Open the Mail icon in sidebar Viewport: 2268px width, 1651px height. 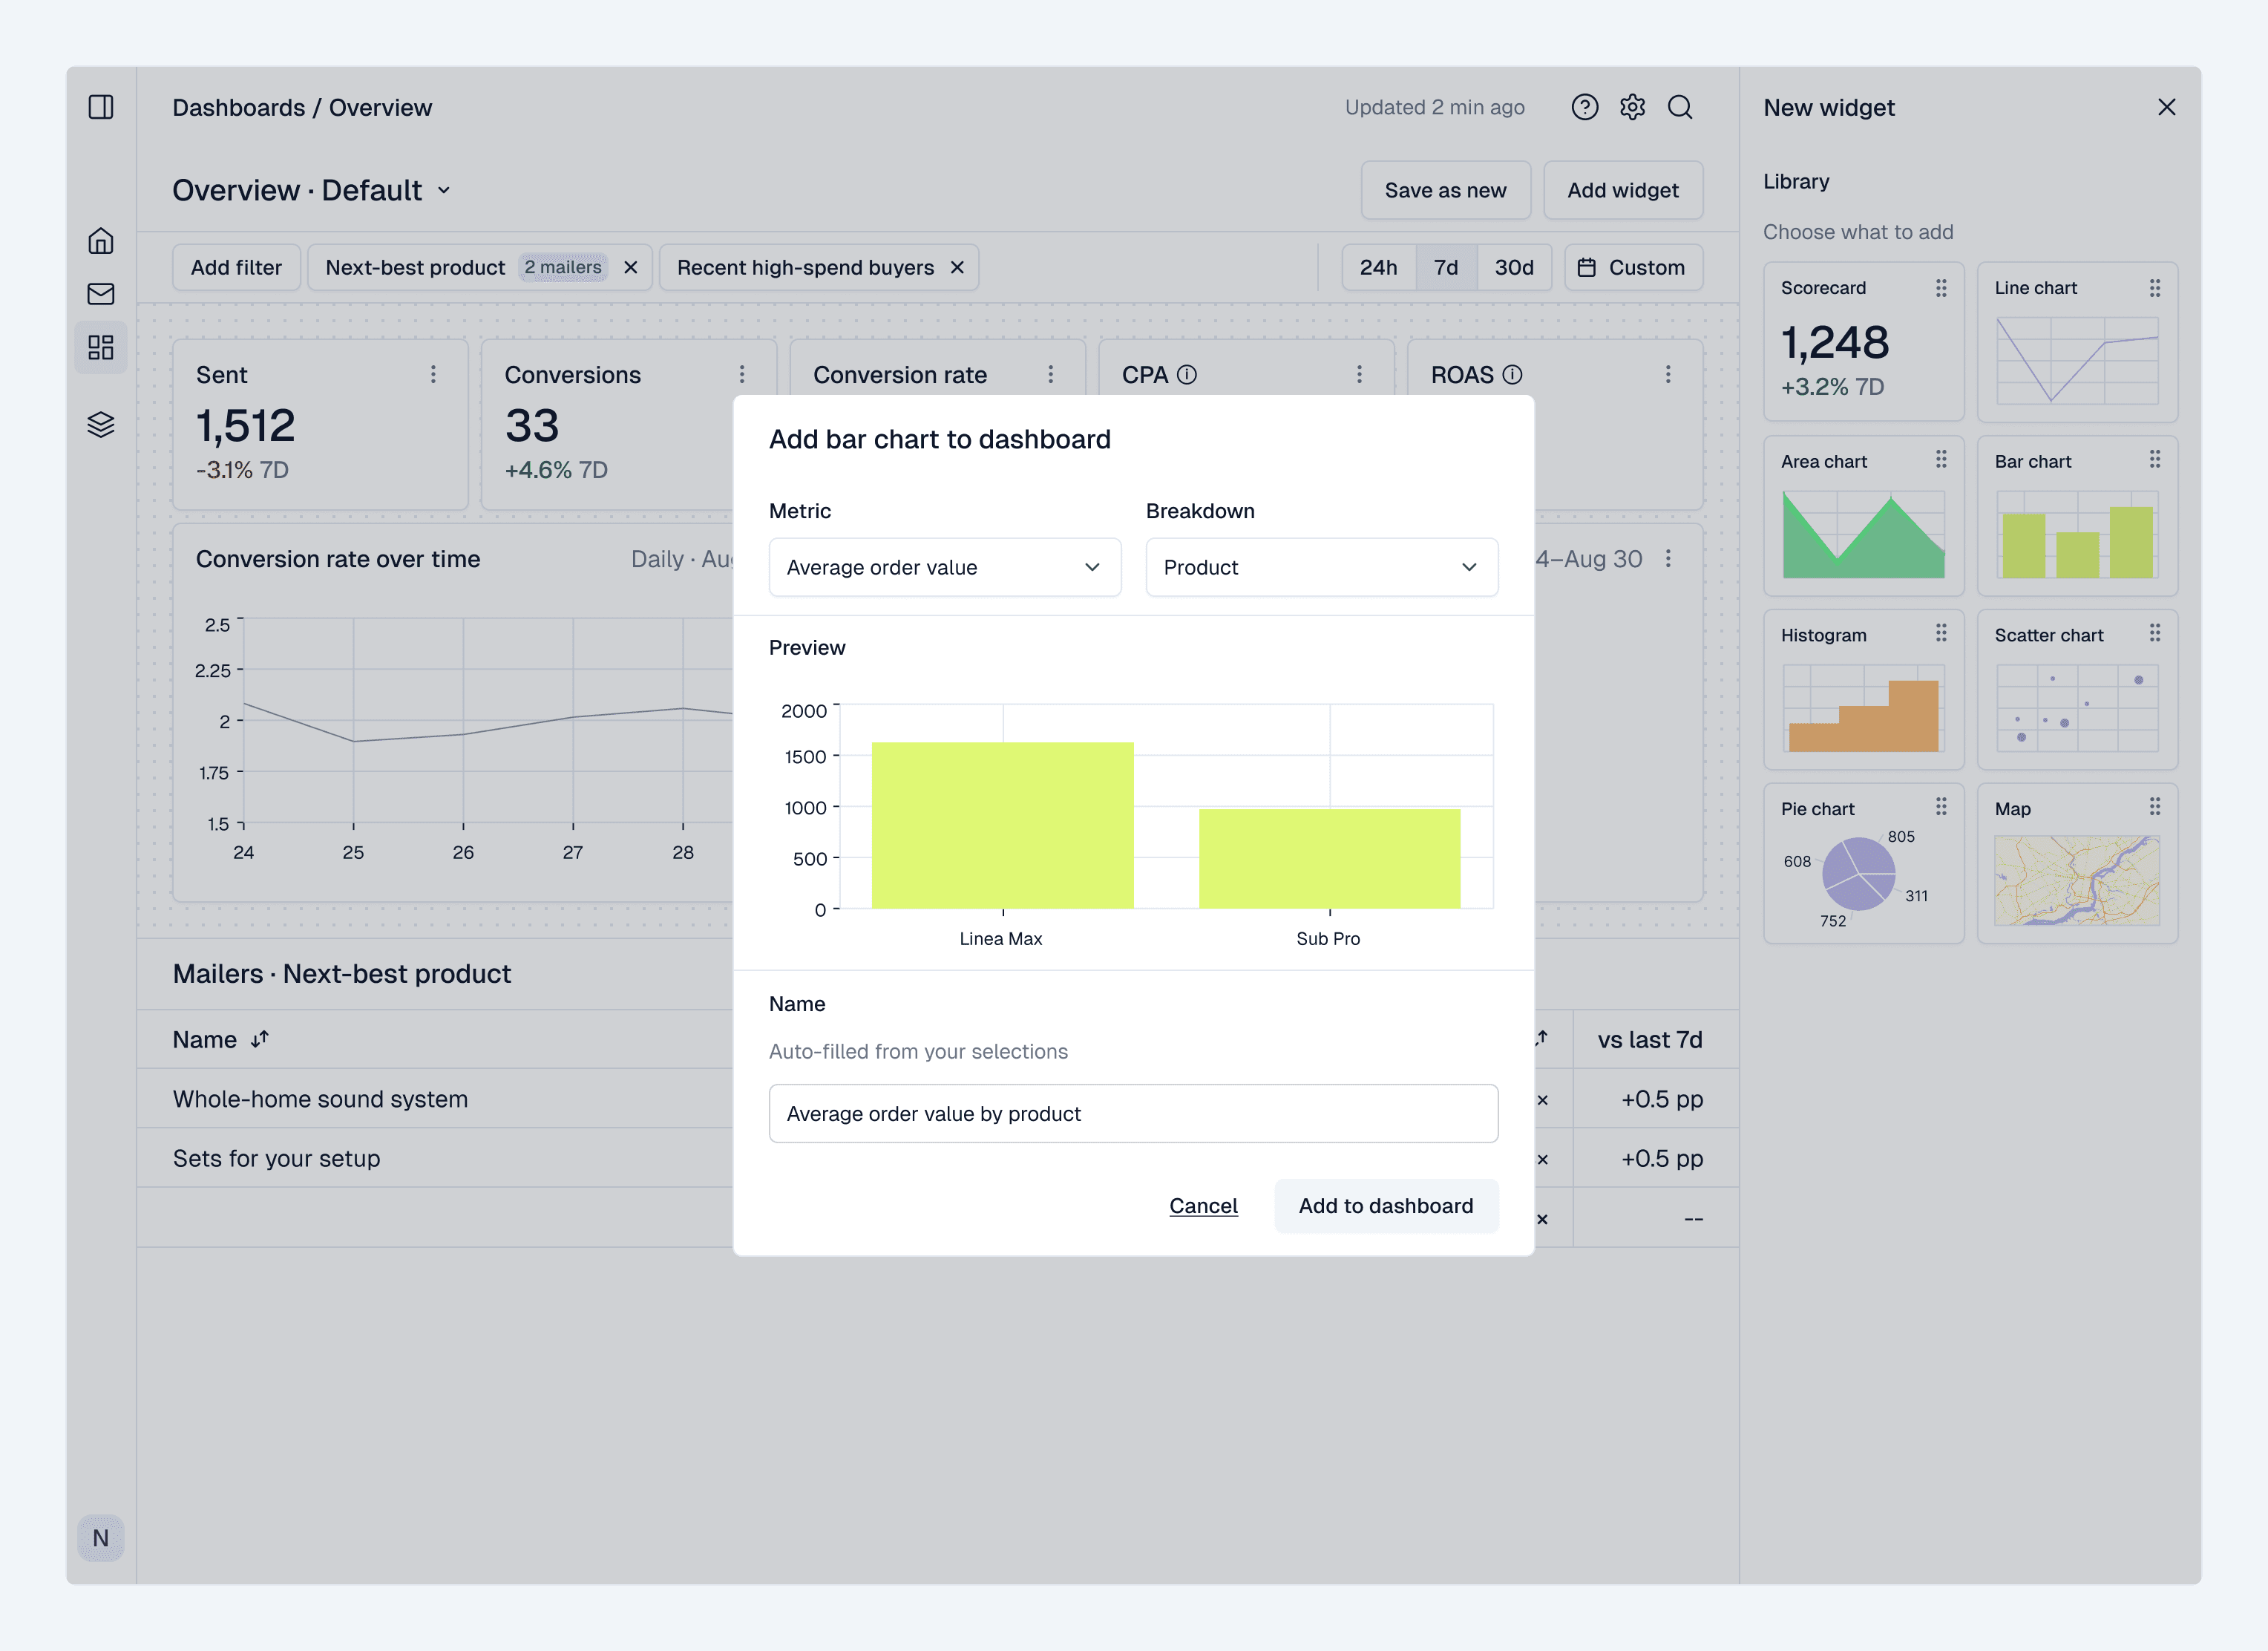tap(101, 294)
